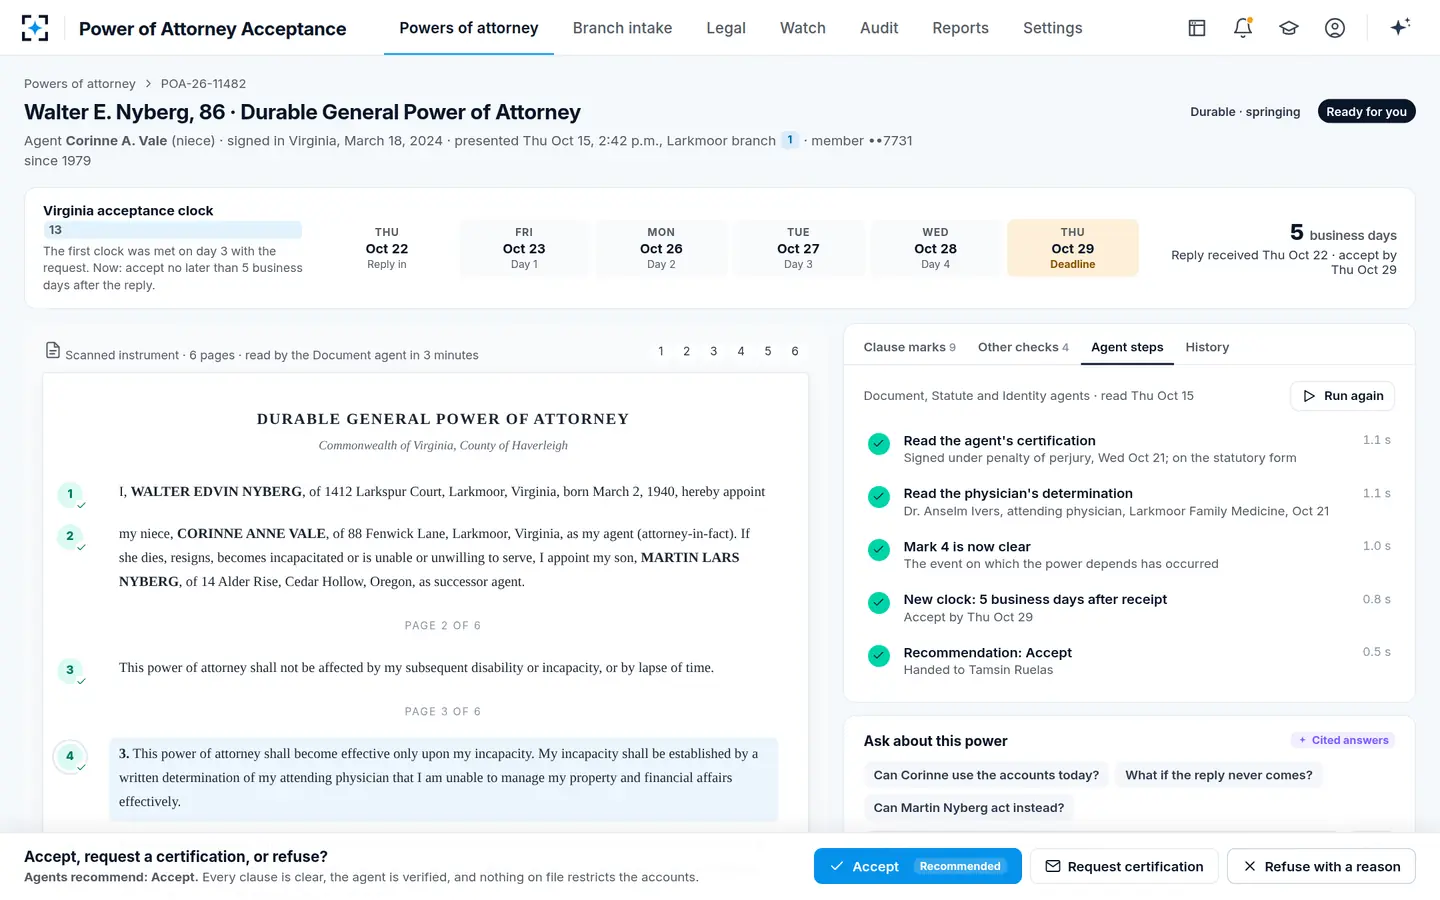Click the sparkle AI assistant icon
Screen dimensions: 1440x900
coord(1400,27)
